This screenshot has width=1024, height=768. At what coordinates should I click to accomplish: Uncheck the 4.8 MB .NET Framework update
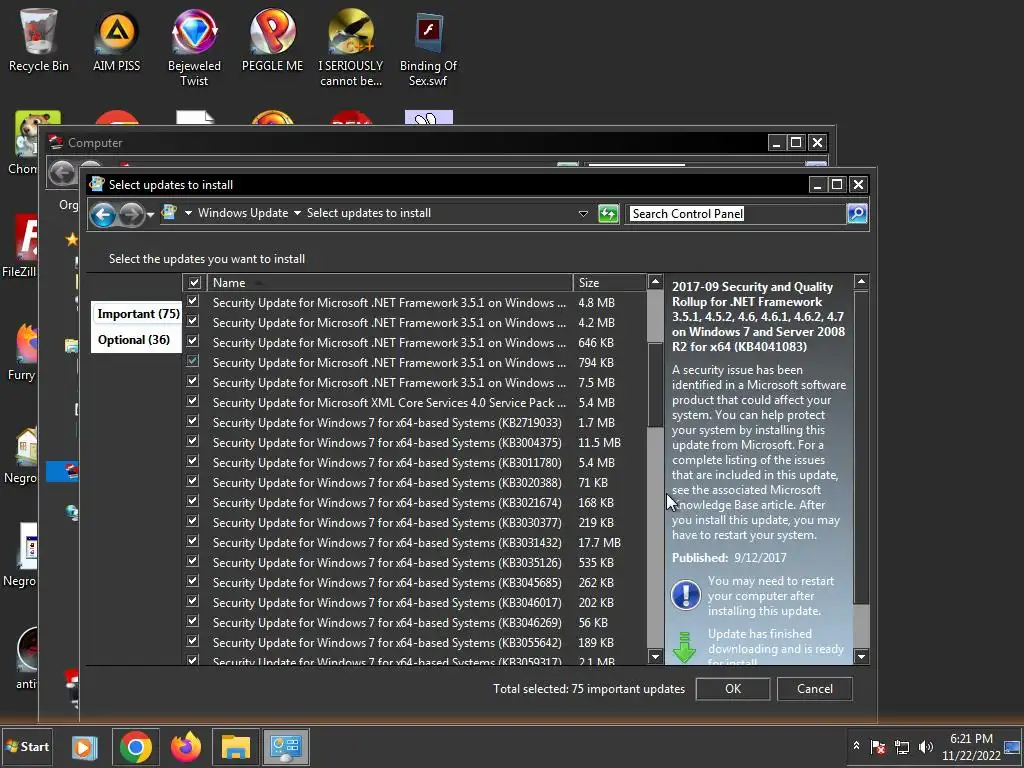coord(193,301)
